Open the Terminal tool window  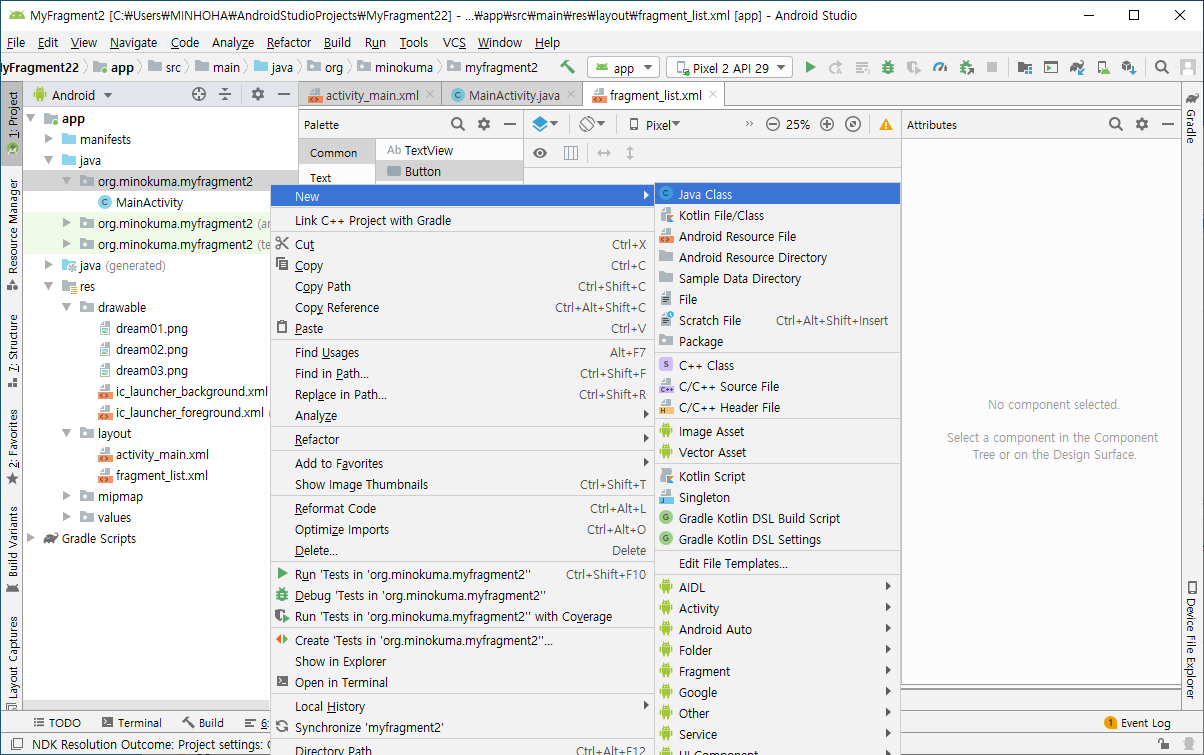coord(131,722)
